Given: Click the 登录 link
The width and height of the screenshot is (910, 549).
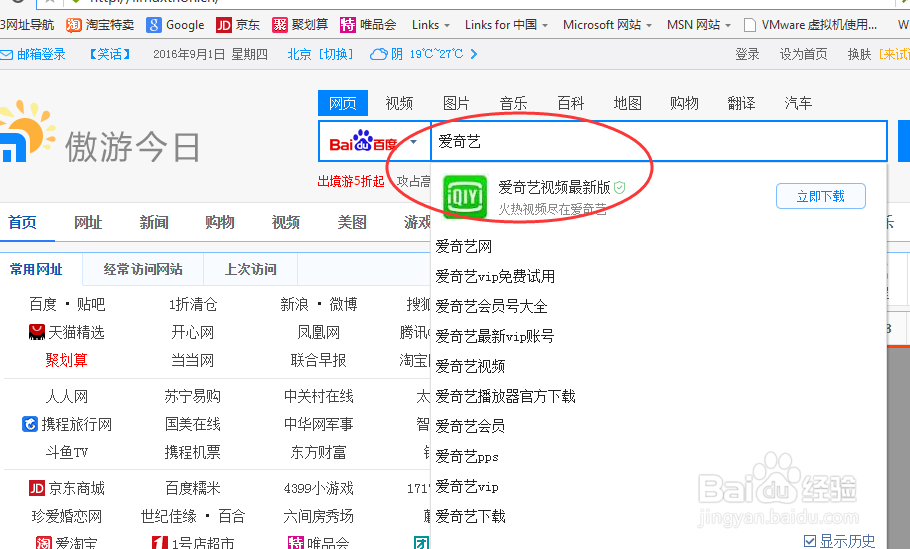Looking at the screenshot, I should (747, 54).
